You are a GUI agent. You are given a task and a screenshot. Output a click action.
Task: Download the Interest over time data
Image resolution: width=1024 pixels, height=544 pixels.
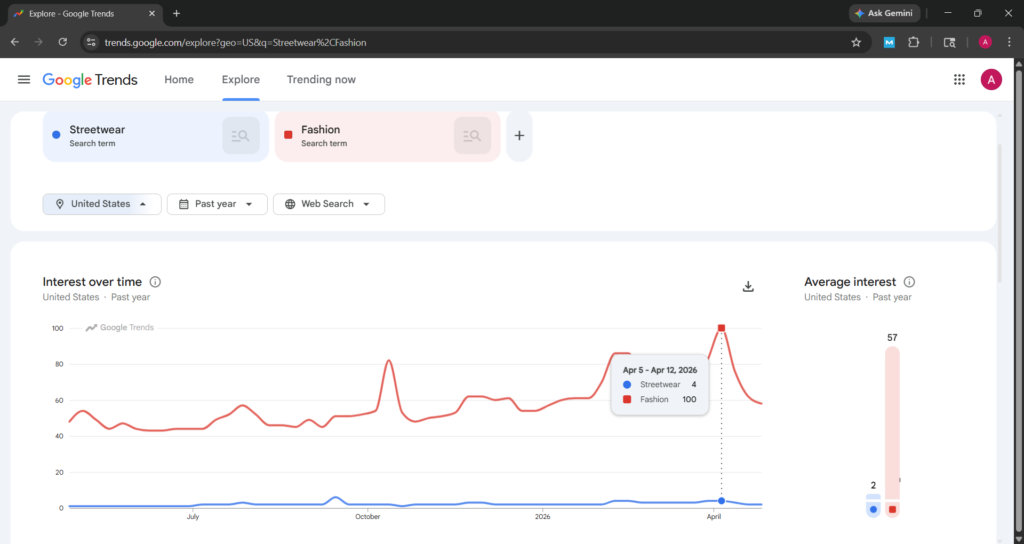(x=748, y=287)
